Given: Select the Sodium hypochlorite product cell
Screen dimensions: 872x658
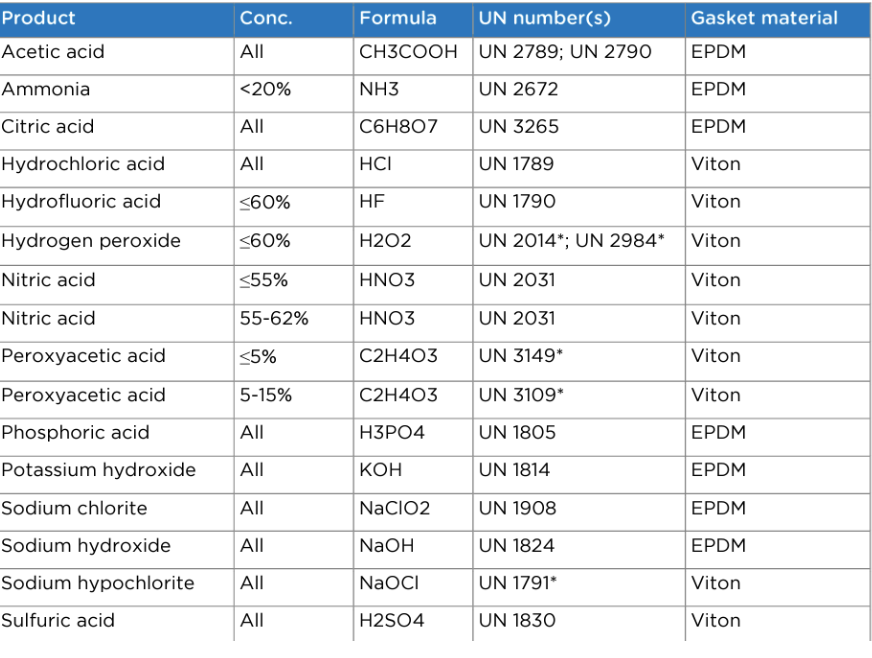Looking at the screenshot, I should [117, 587].
